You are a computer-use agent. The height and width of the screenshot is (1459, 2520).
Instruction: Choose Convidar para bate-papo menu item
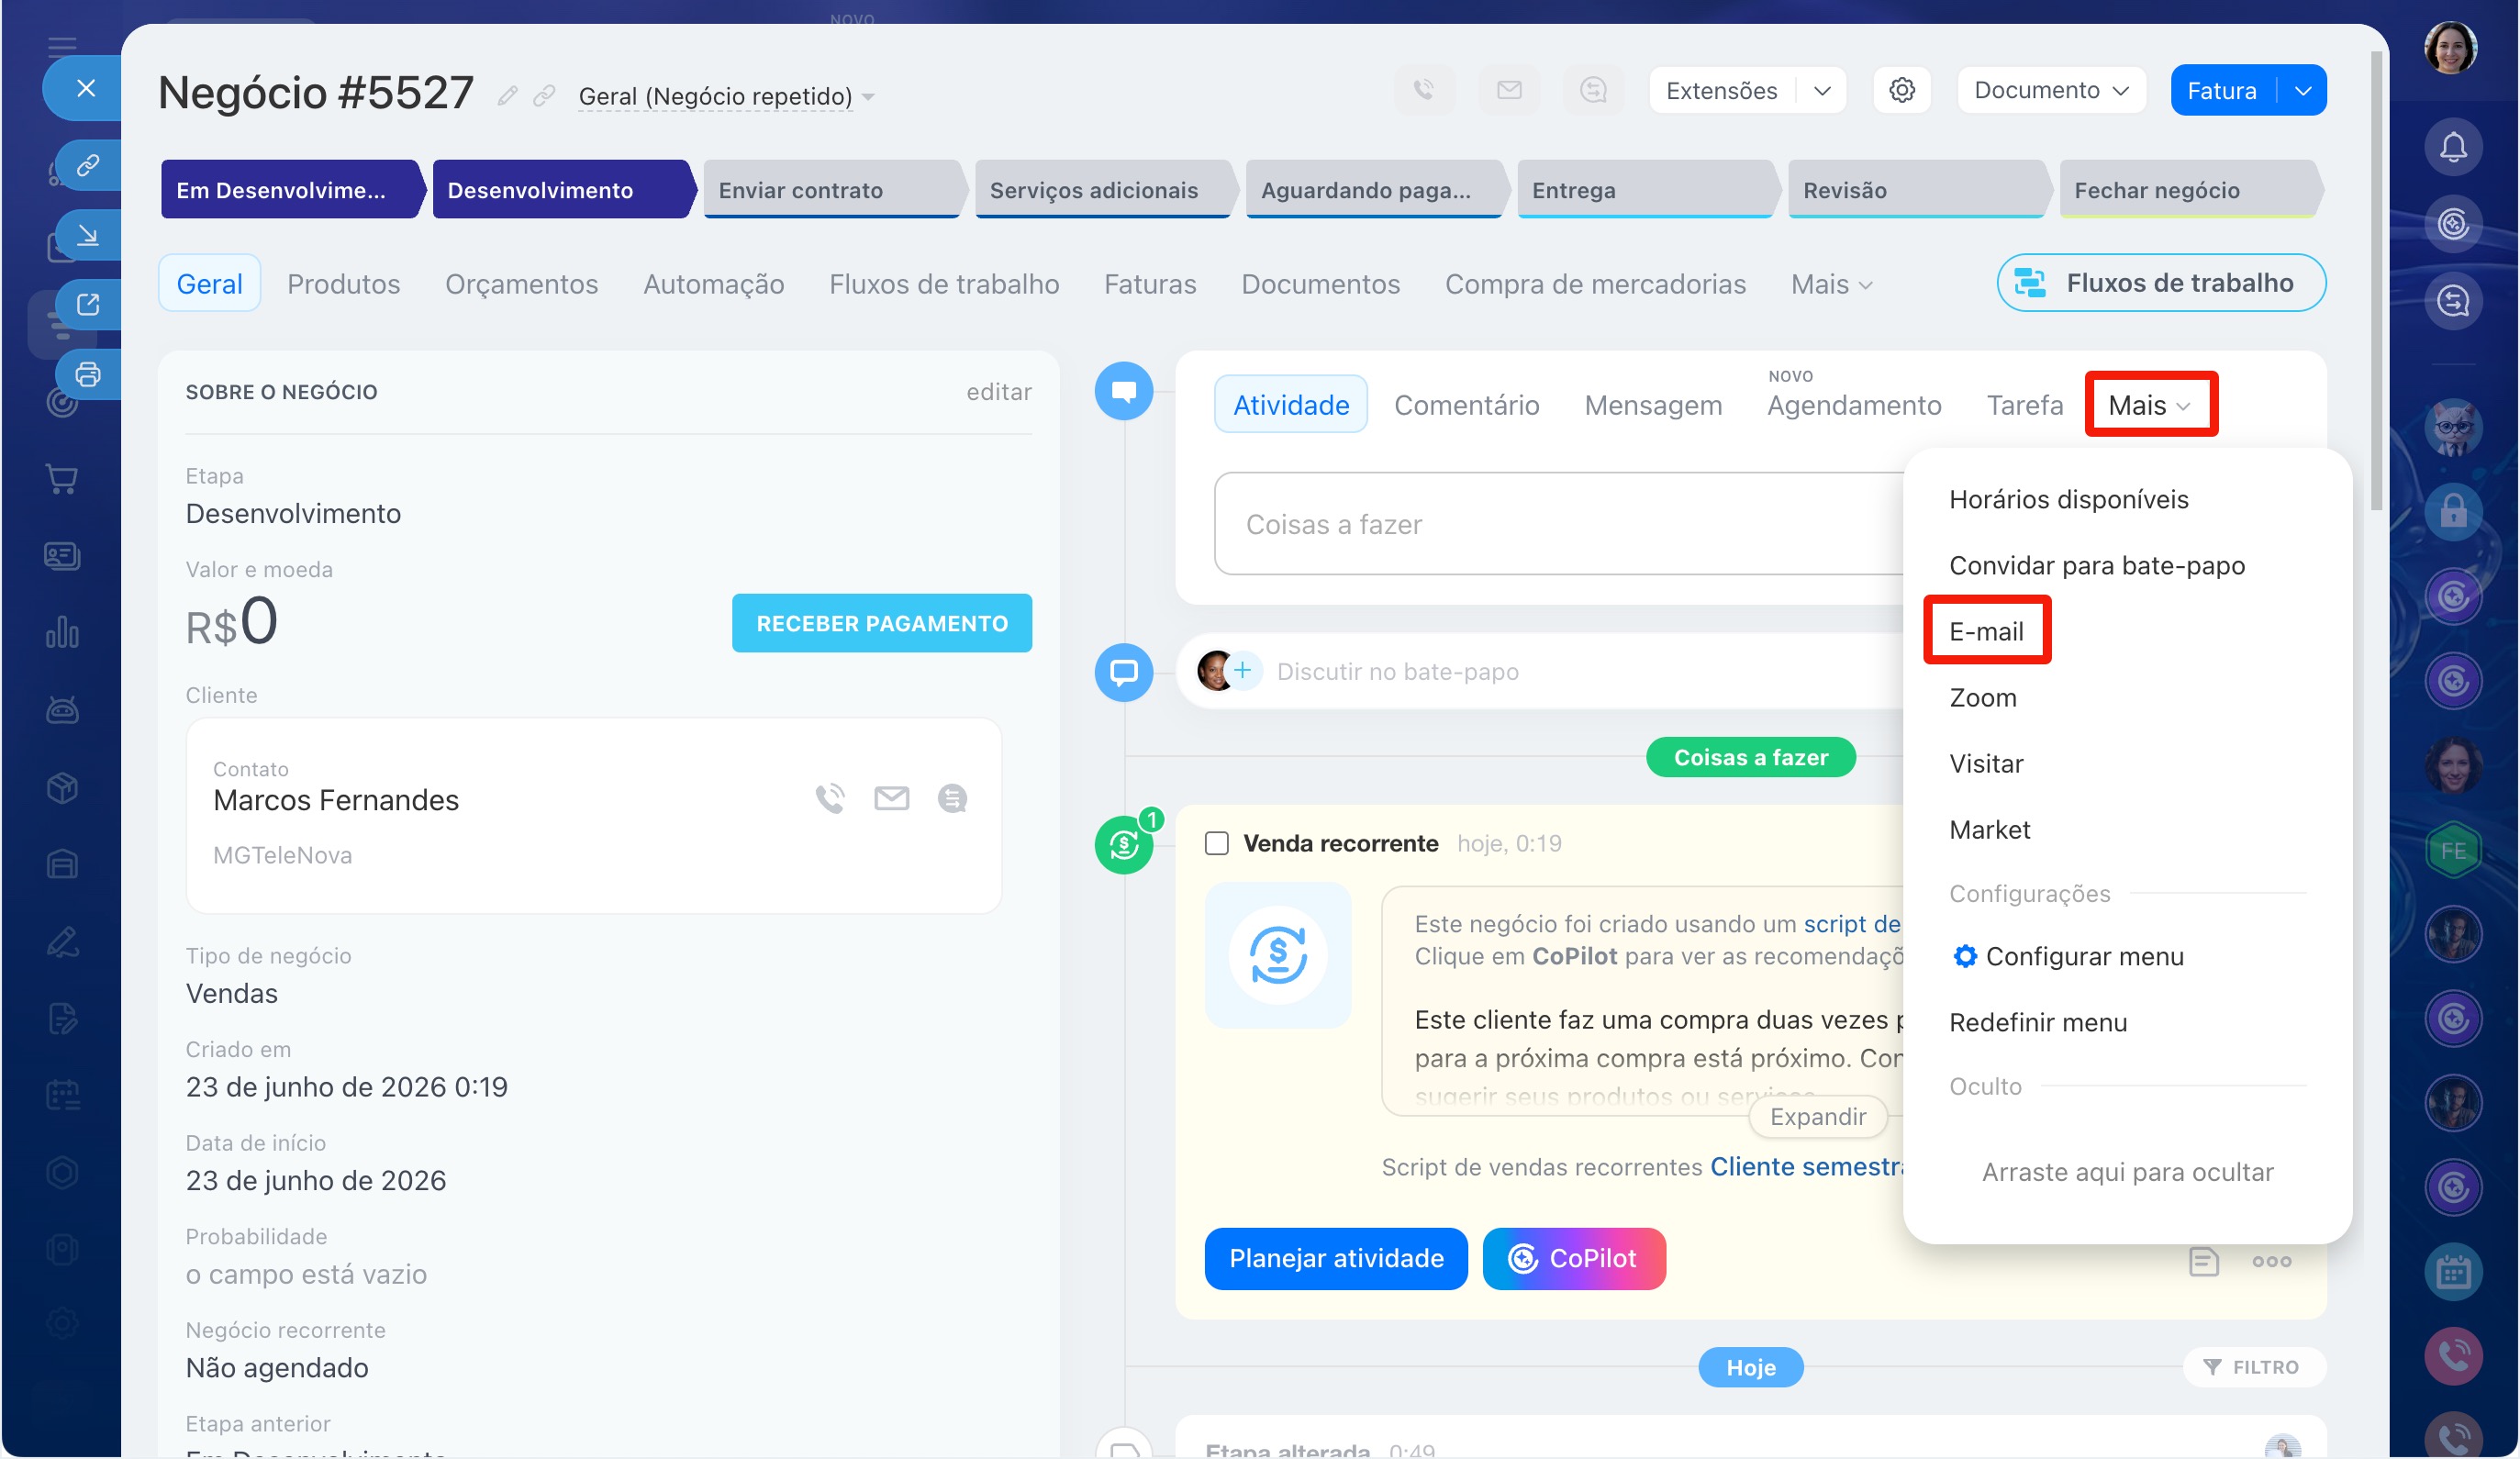pos(2096,565)
